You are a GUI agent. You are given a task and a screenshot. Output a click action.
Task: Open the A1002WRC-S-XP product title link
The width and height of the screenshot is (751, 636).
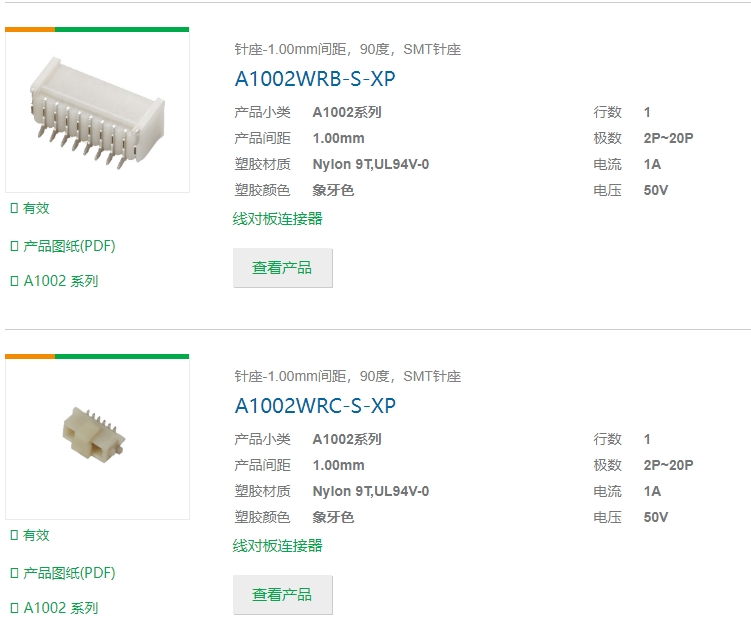click(x=315, y=406)
